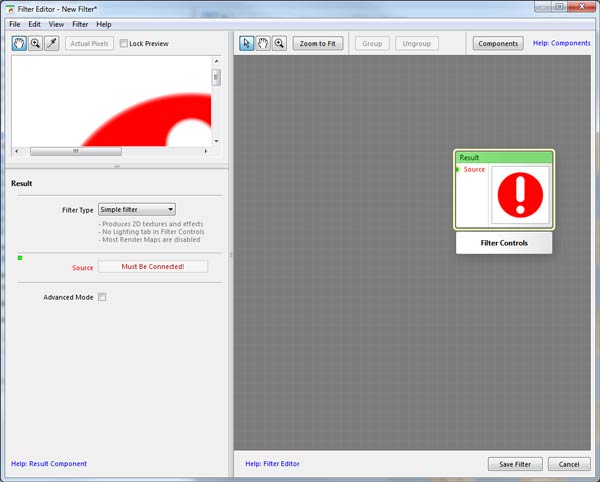The height and width of the screenshot is (482, 600).
Task: Click the Zoom to Fit button
Action: tap(318, 44)
